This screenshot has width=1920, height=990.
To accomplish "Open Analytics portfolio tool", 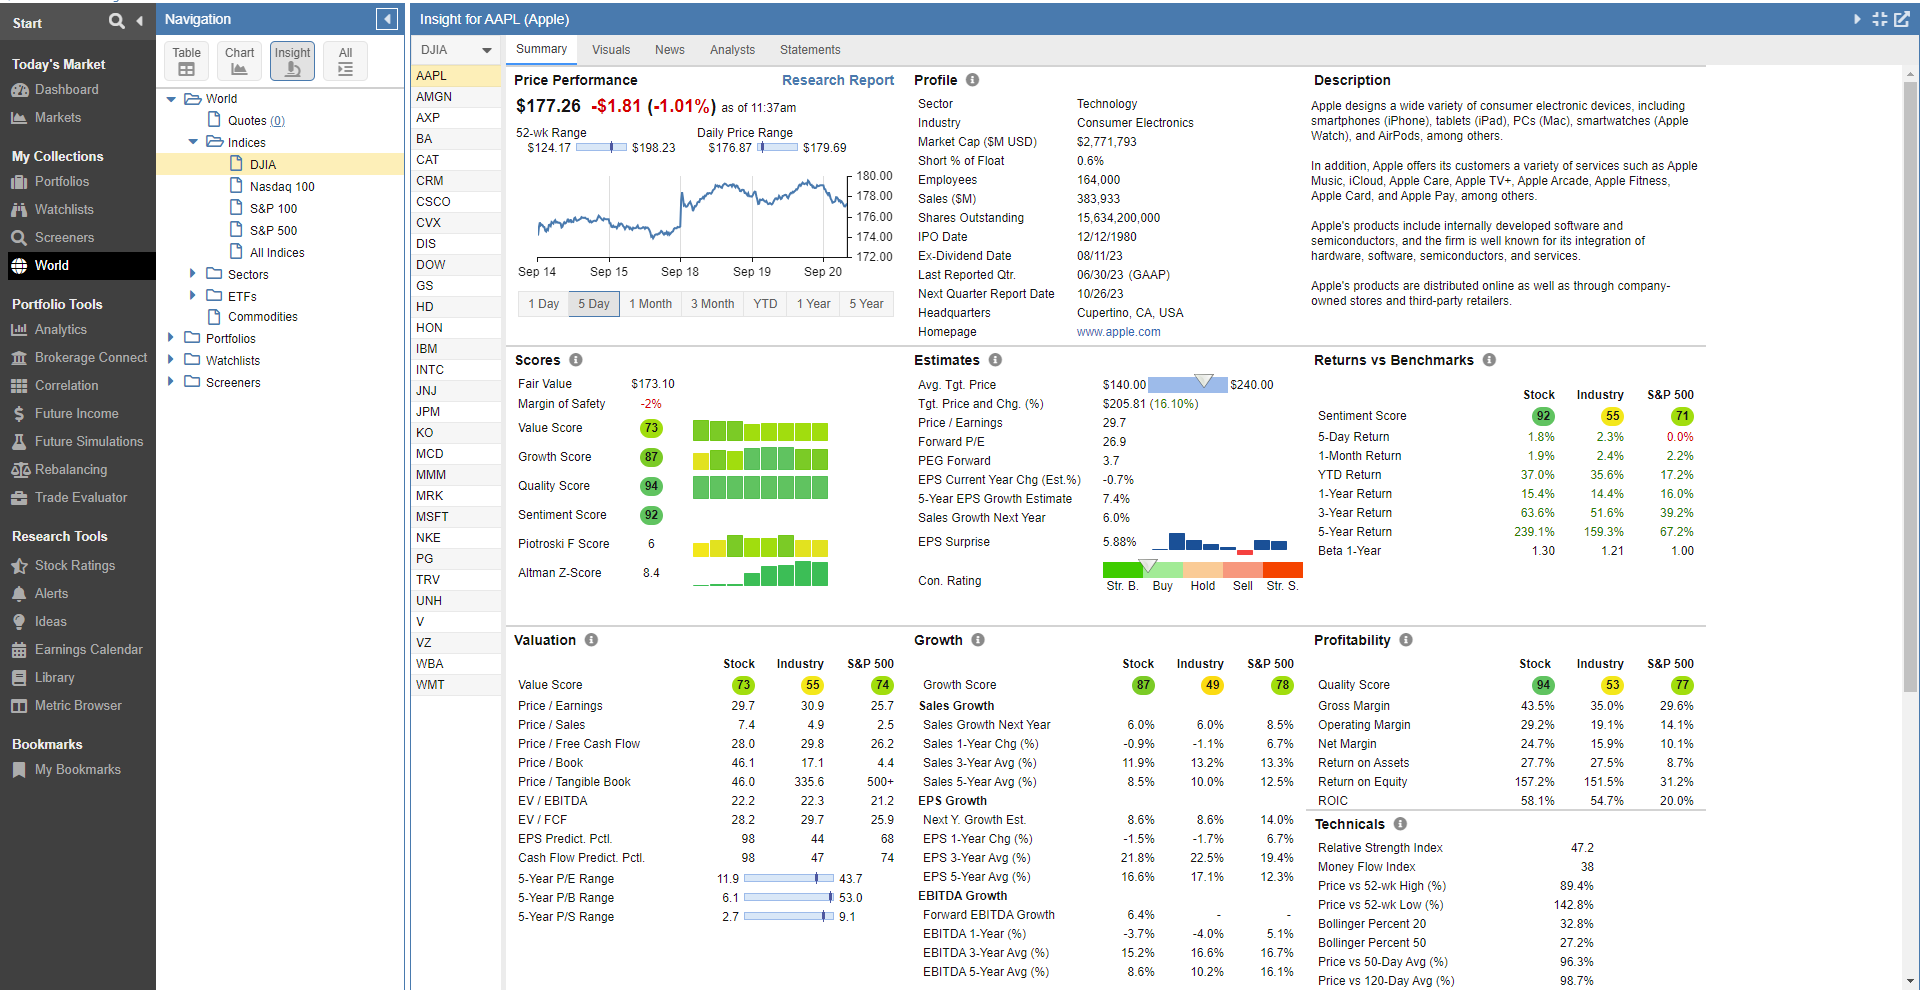I will coord(61,330).
